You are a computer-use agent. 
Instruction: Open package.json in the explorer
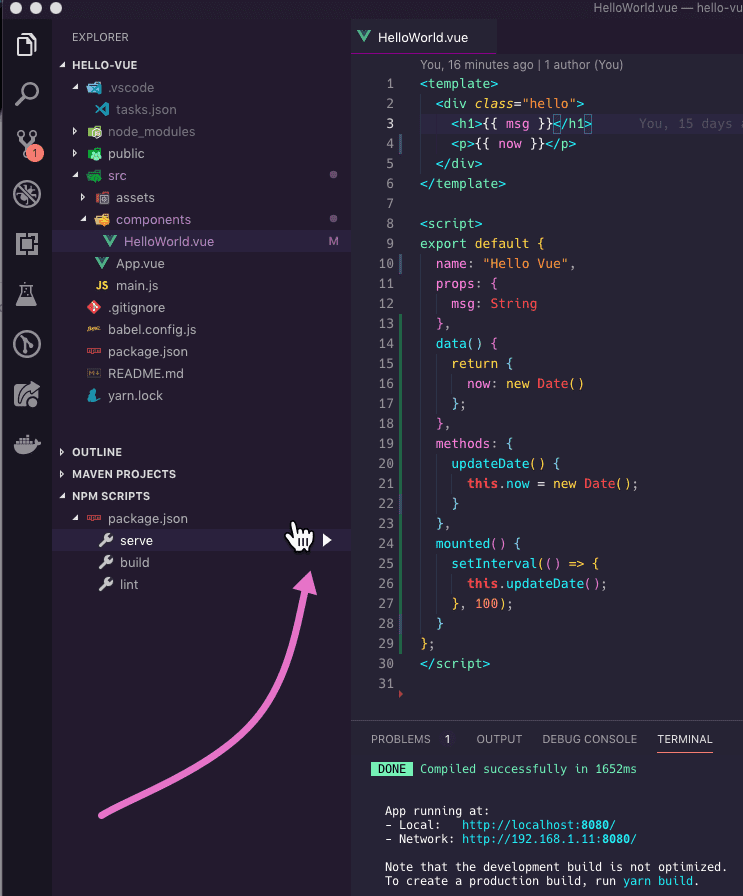147,351
